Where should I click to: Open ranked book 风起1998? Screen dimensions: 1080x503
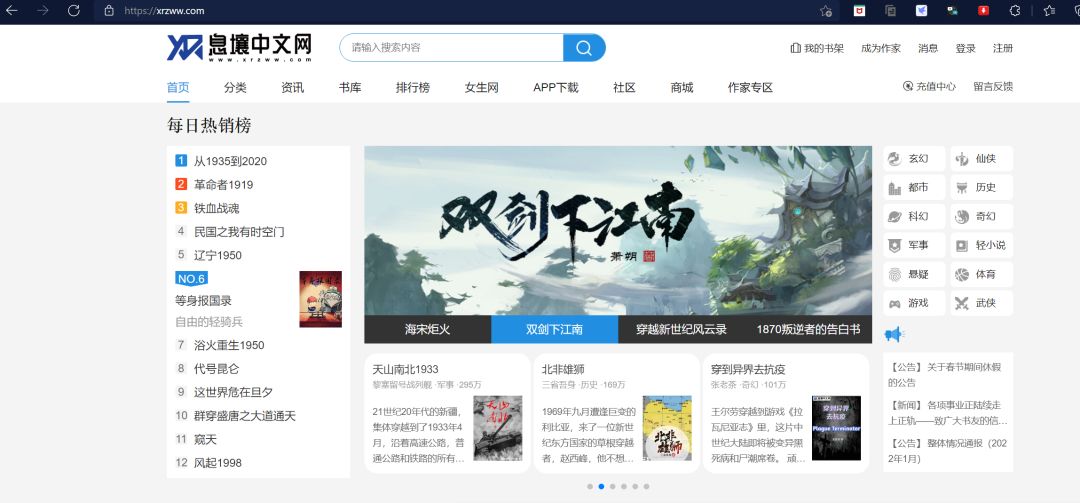(x=218, y=463)
